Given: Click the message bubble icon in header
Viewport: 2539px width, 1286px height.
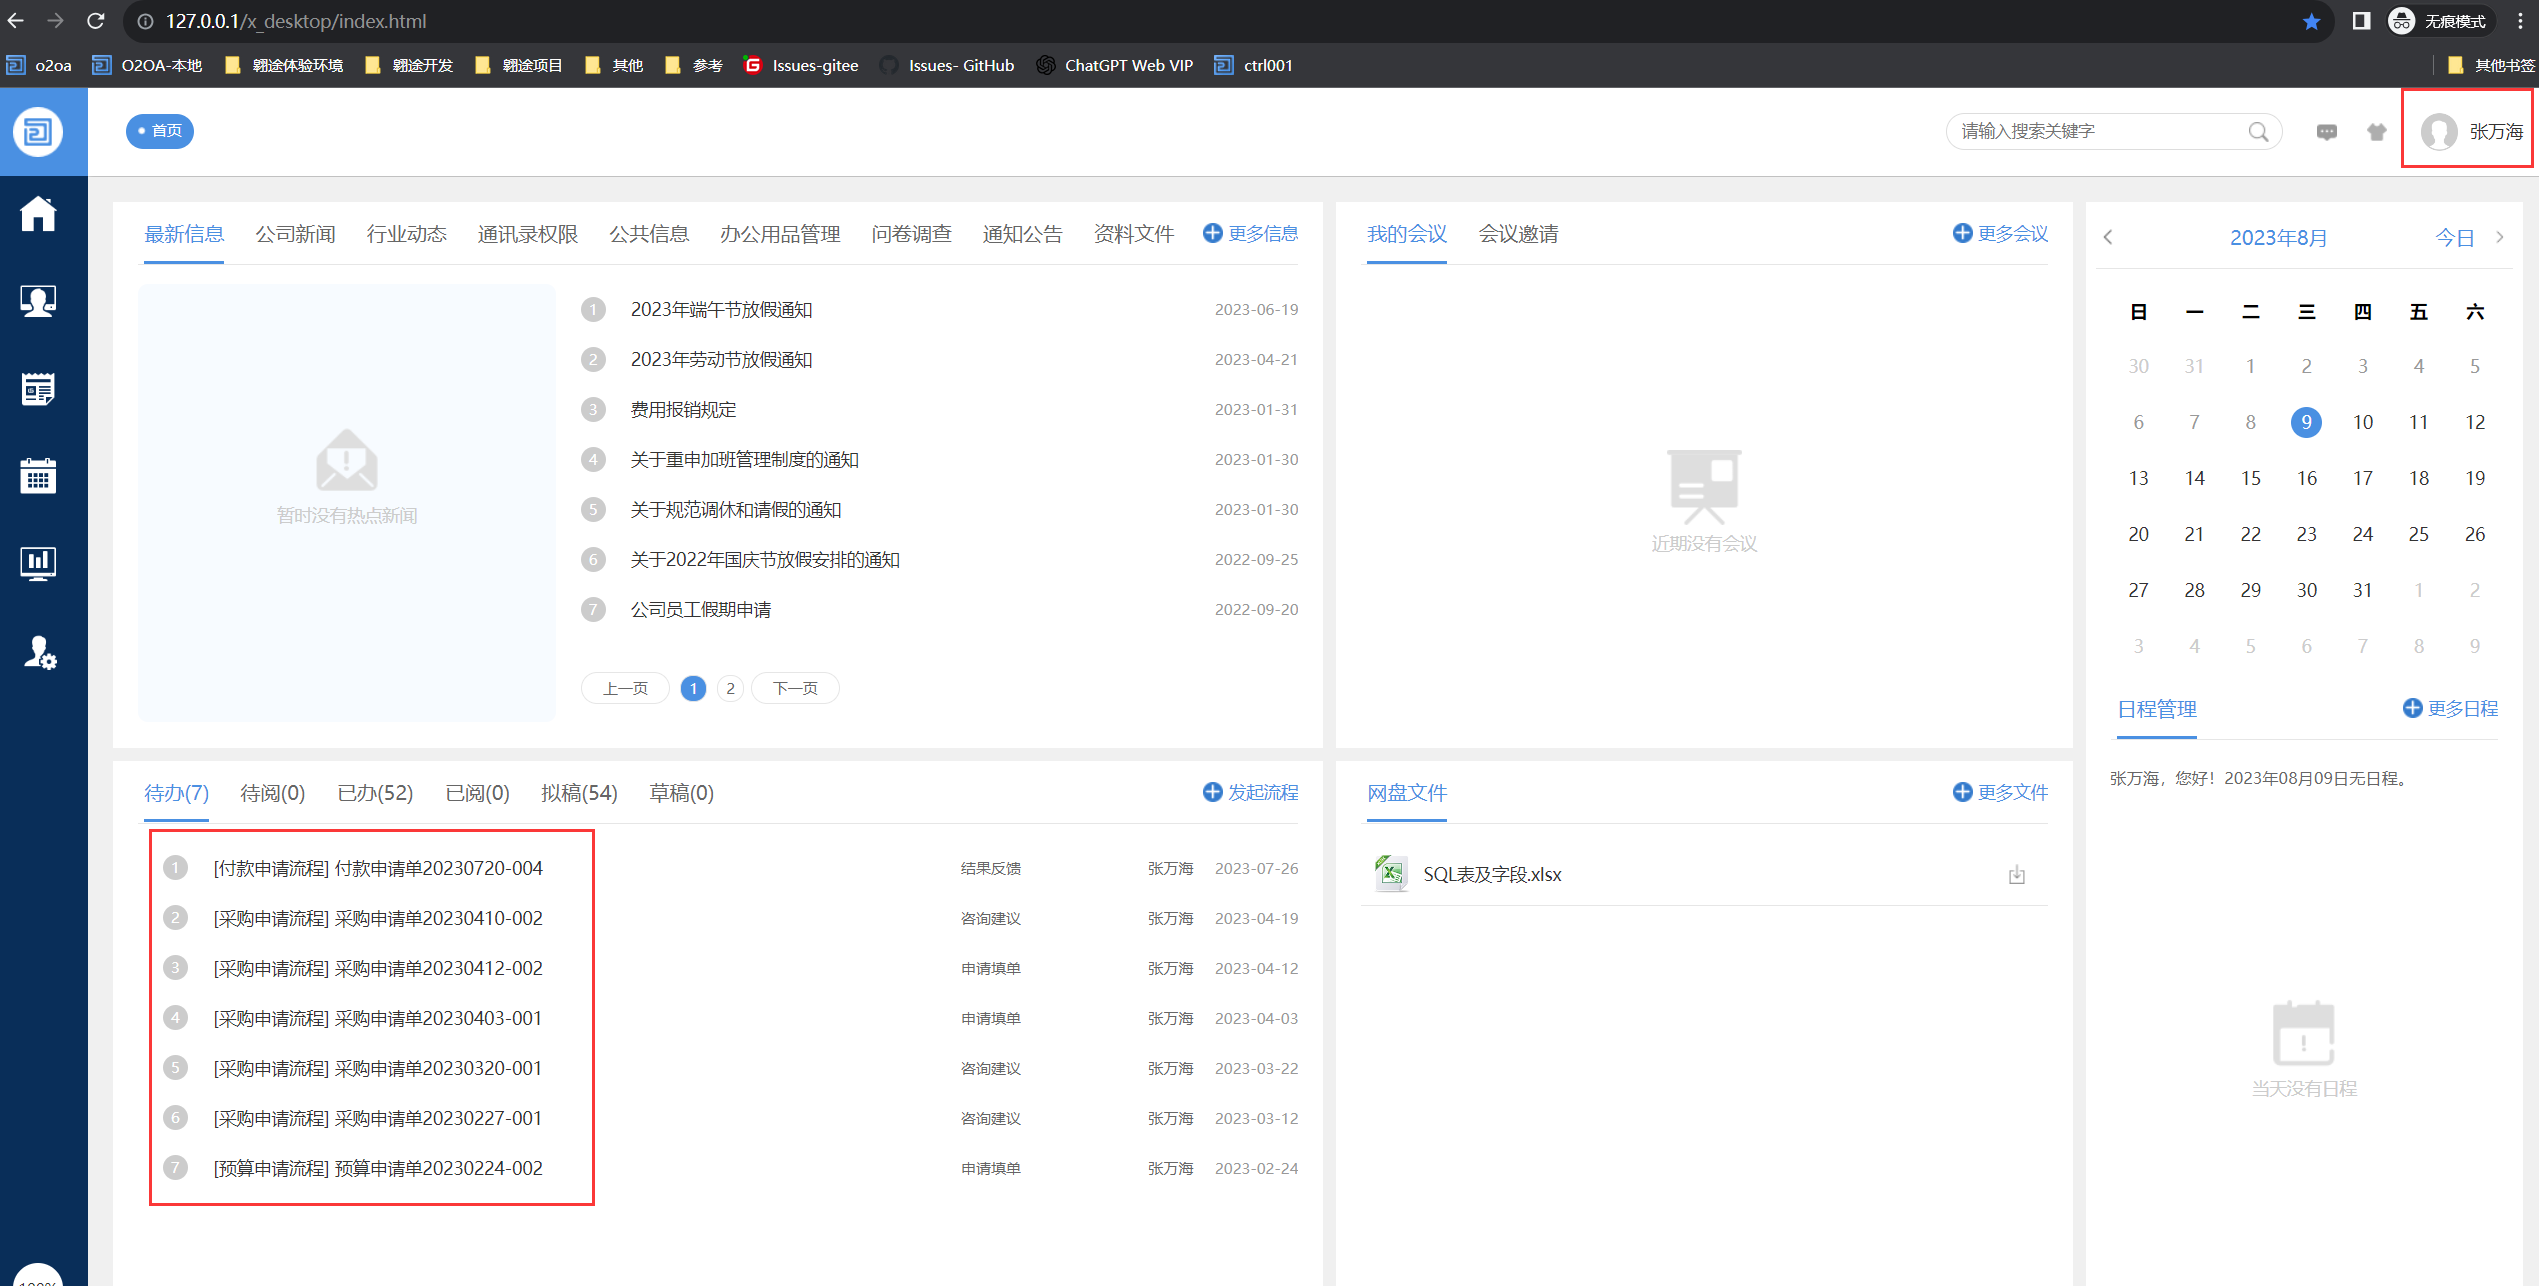Looking at the screenshot, I should (2326, 132).
